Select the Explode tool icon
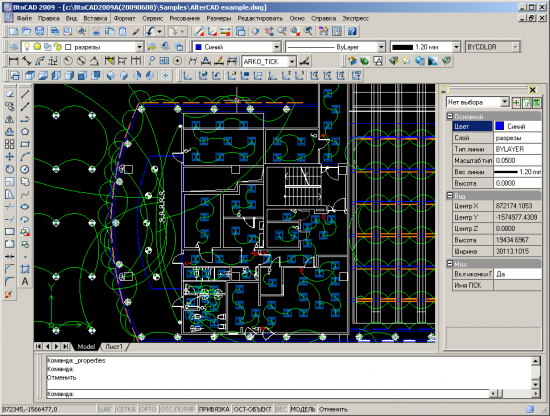 pyautogui.click(x=8, y=294)
